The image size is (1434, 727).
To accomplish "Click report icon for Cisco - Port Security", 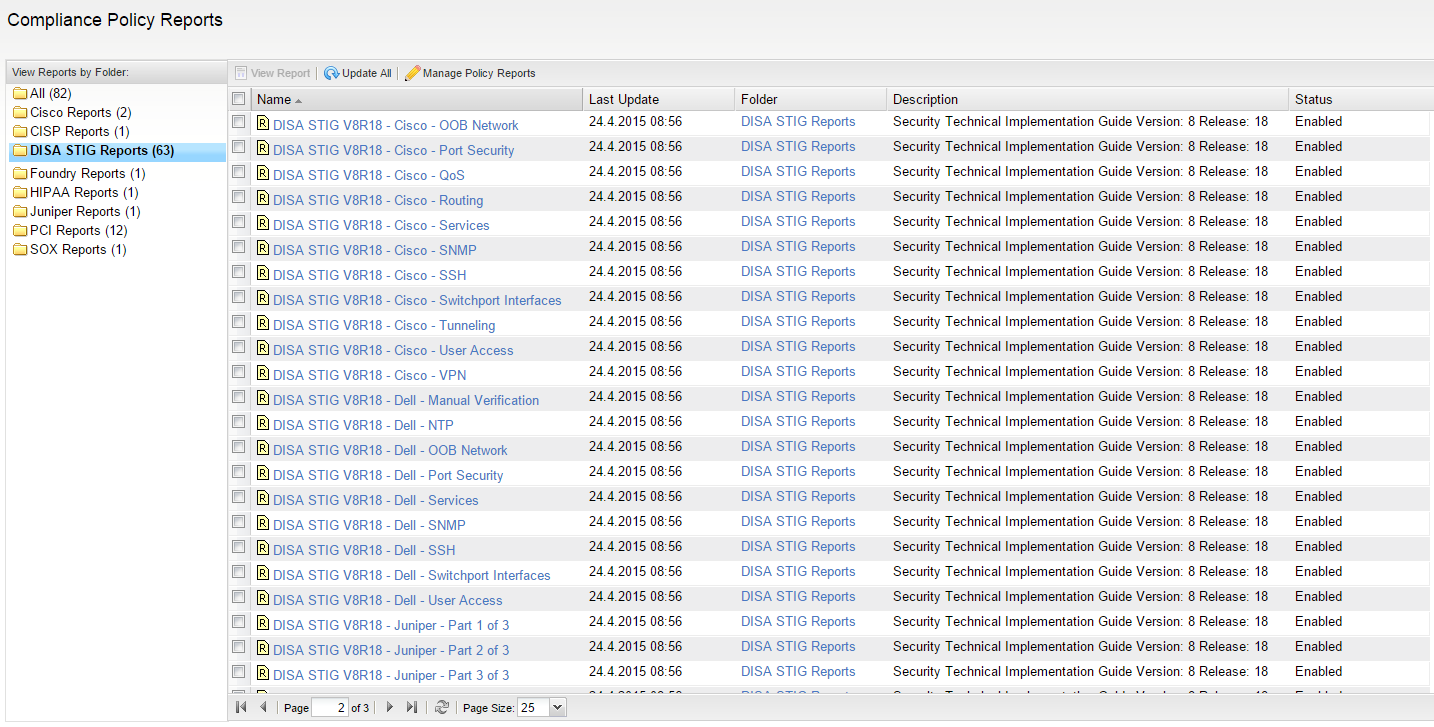I will point(263,148).
